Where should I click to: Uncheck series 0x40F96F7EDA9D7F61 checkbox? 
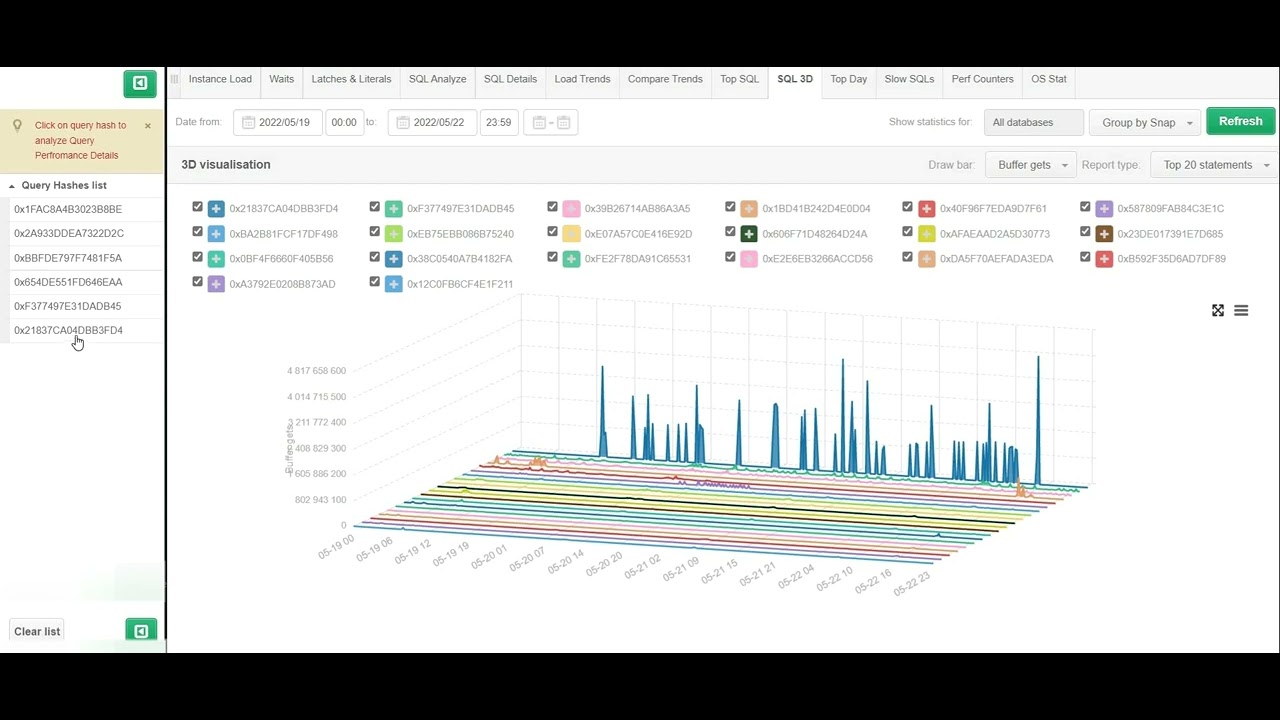(x=907, y=207)
